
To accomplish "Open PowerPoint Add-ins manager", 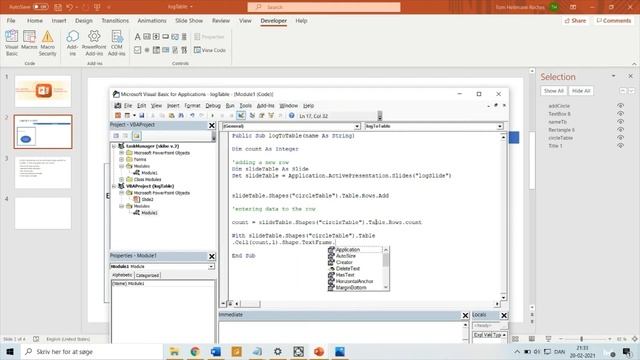I will 94,42.
